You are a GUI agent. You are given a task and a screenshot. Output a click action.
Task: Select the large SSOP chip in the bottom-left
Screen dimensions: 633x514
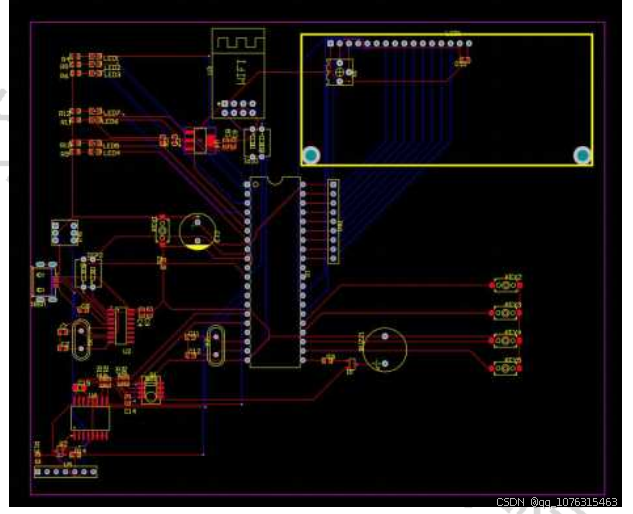coord(90,418)
